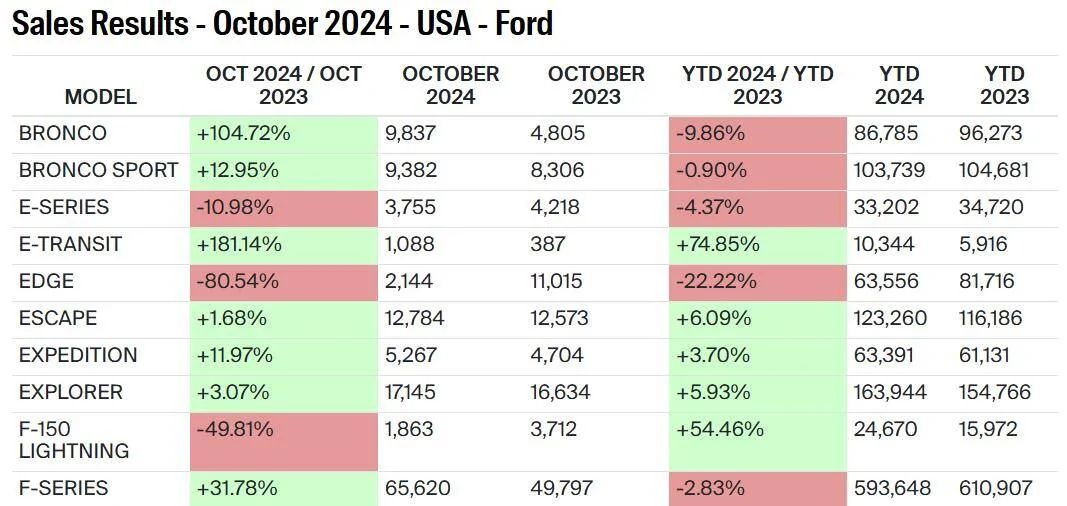1067x506 pixels.
Task: Click the red -80.54% Edge cell
Action: (283, 281)
